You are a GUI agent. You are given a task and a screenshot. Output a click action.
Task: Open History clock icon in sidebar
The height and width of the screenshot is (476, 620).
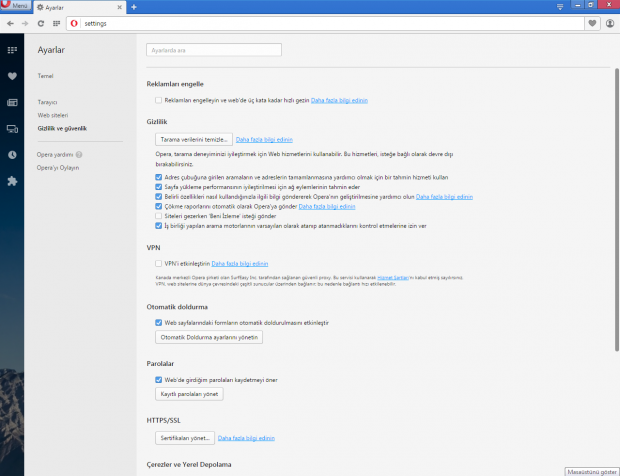[12, 155]
